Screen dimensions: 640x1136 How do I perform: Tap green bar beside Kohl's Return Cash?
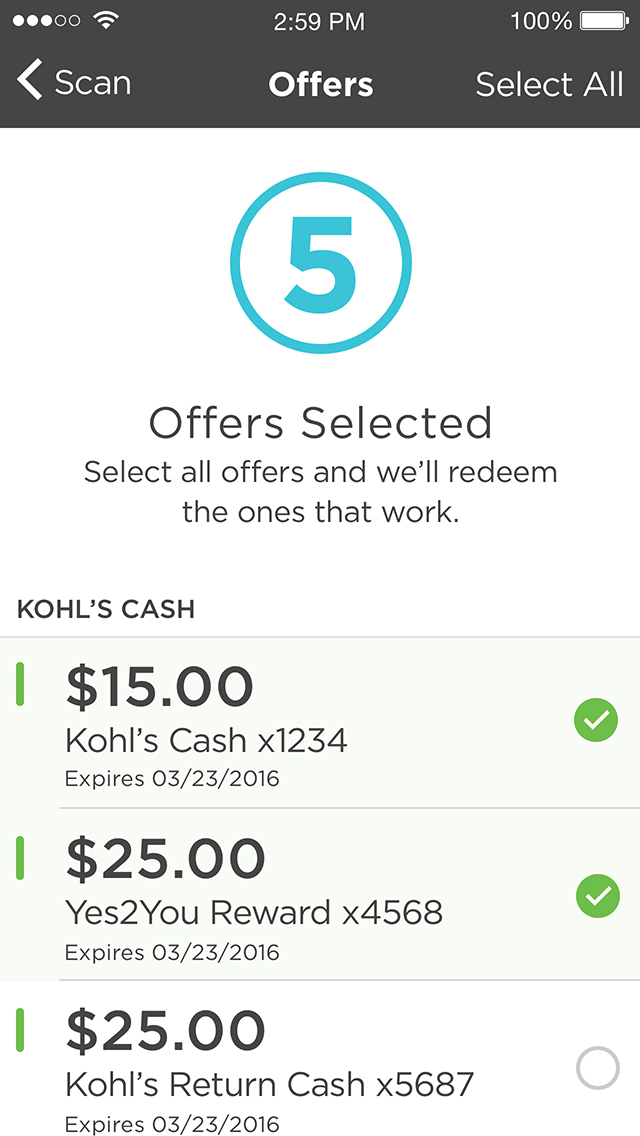pyautogui.click(x=20, y=1030)
